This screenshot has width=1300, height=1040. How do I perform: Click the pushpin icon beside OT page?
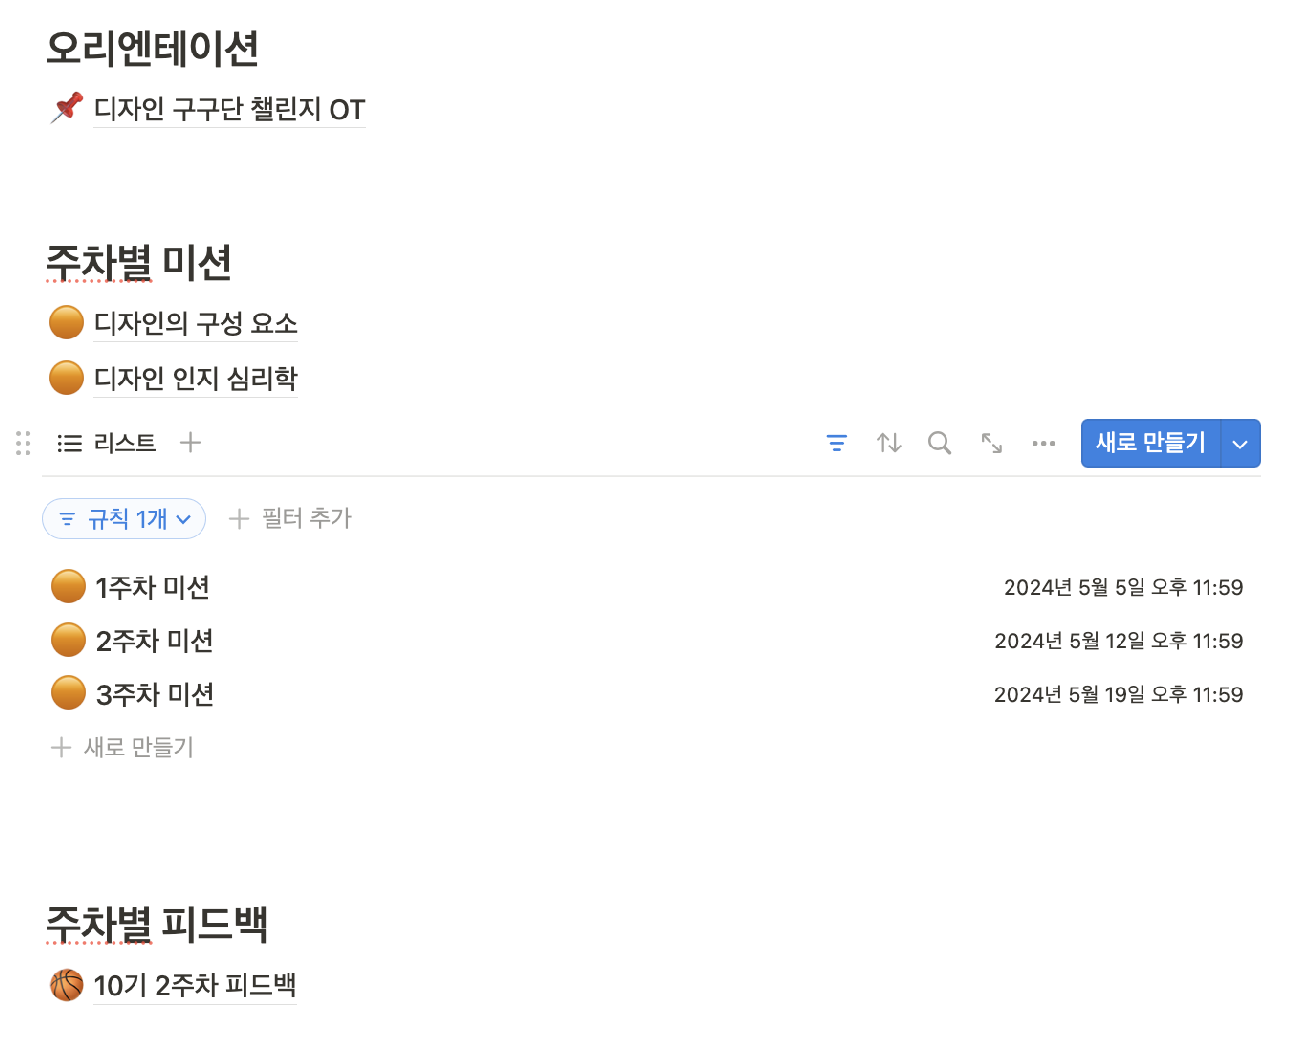[x=67, y=108]
